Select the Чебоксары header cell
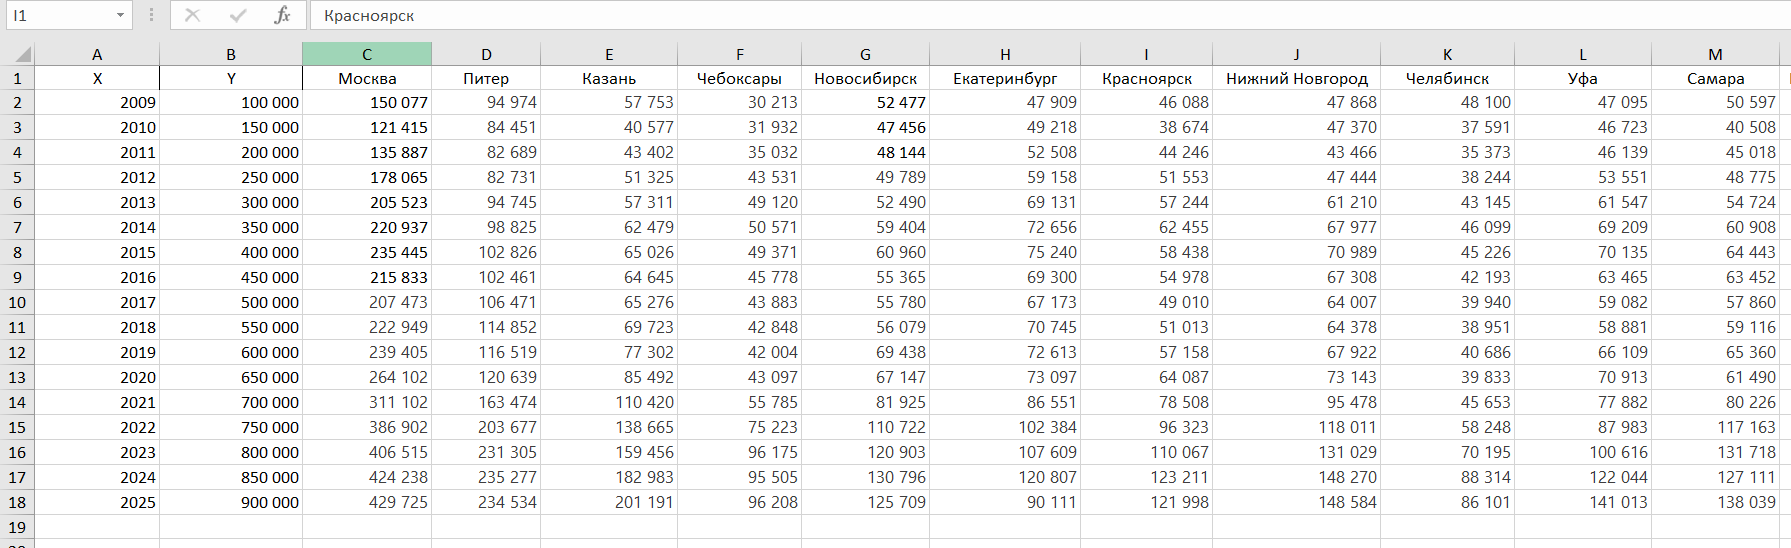 pos(739,78)
